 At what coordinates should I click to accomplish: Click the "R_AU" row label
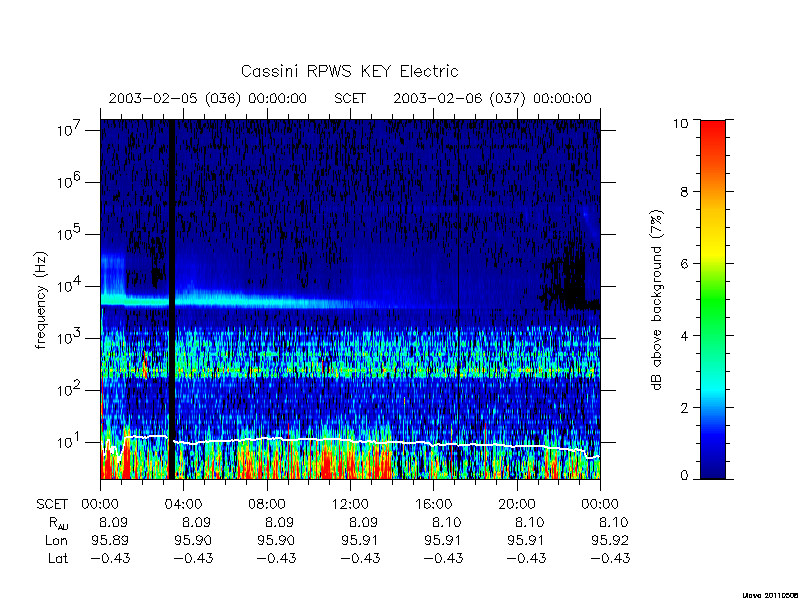coord(59,523)
